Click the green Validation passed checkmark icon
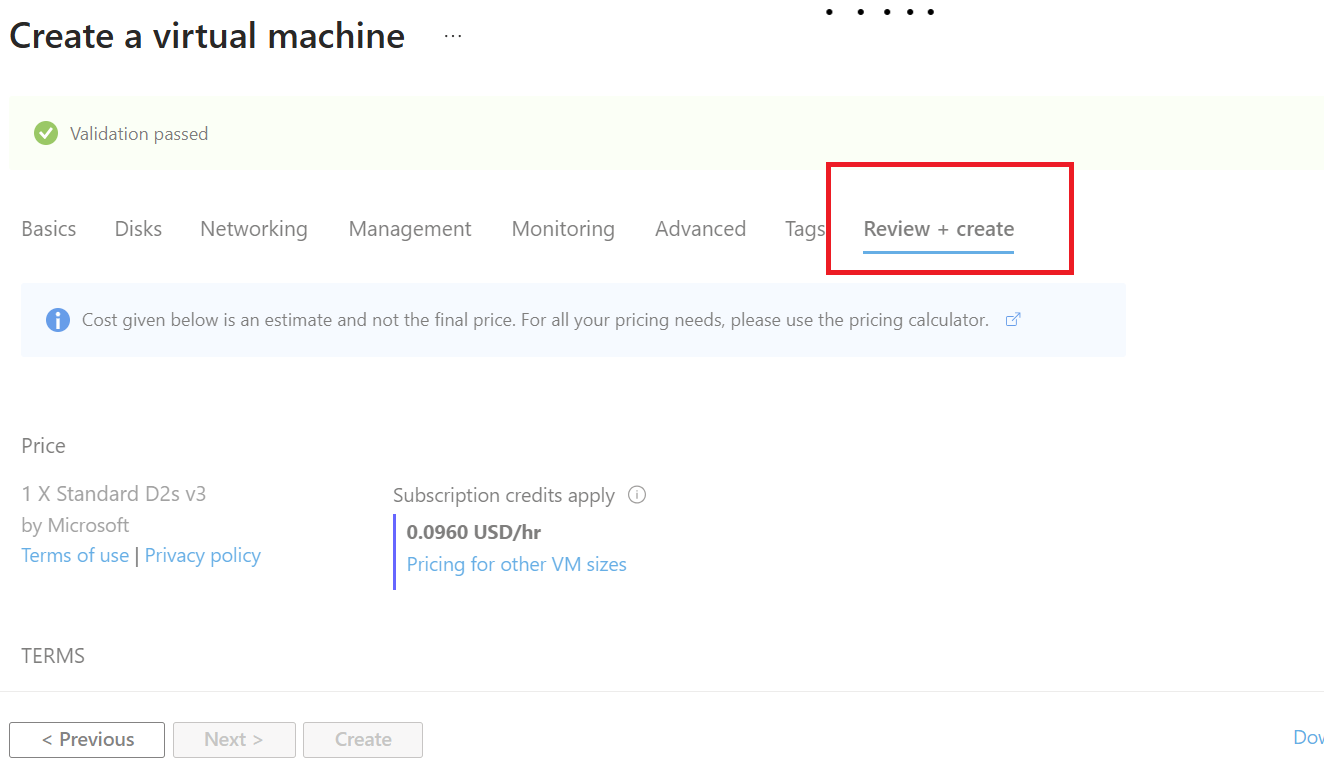 46,133
